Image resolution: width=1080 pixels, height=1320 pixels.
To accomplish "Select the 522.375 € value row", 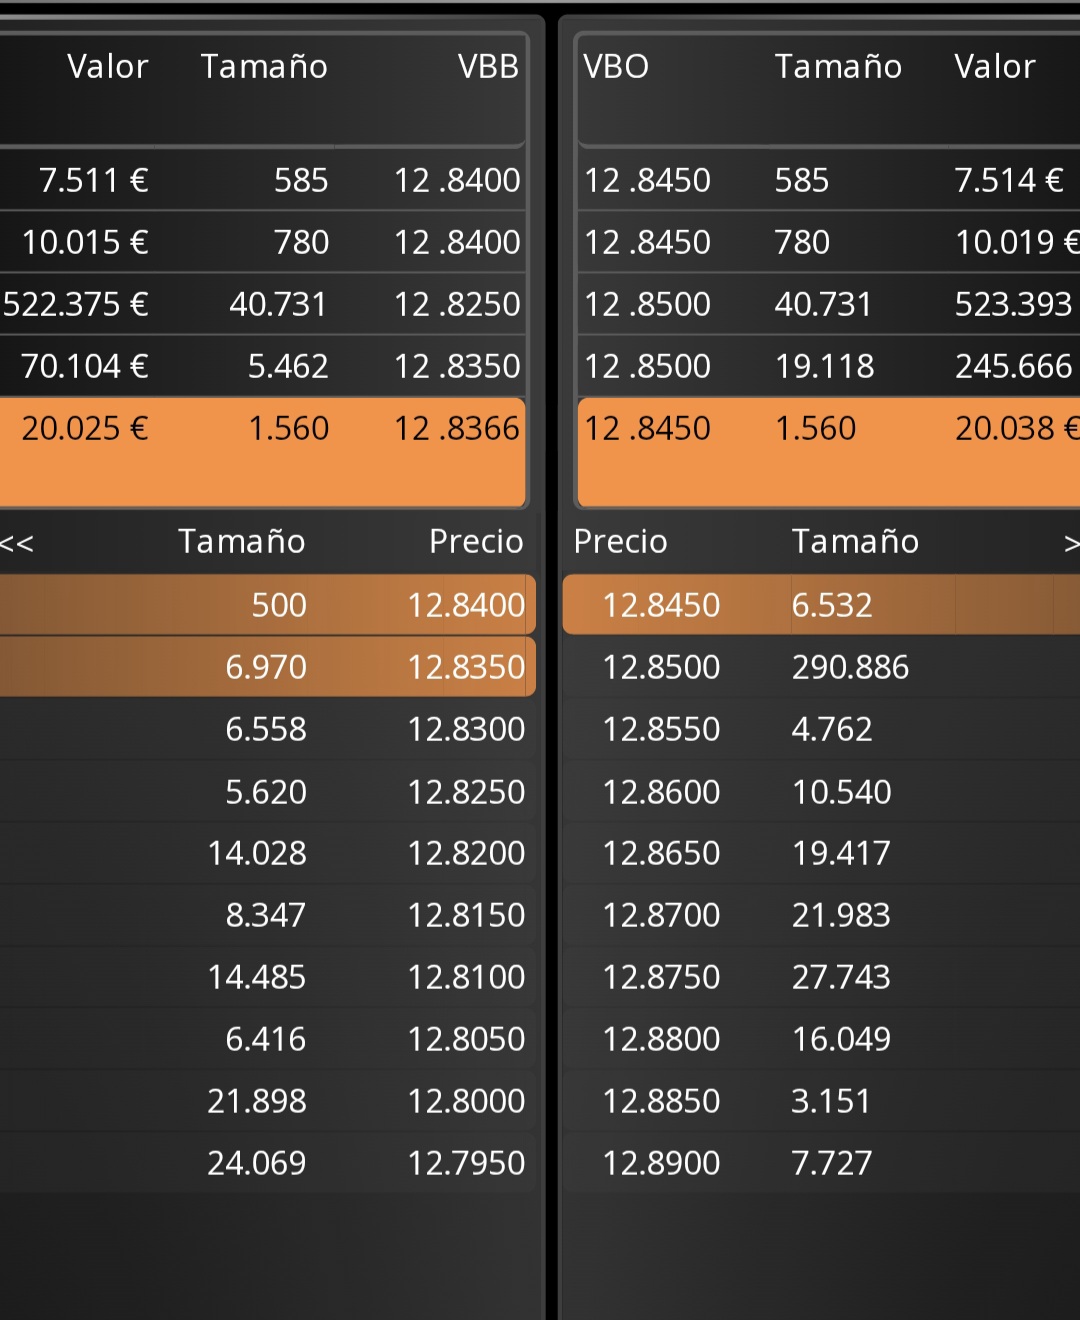I will (262, 304).
